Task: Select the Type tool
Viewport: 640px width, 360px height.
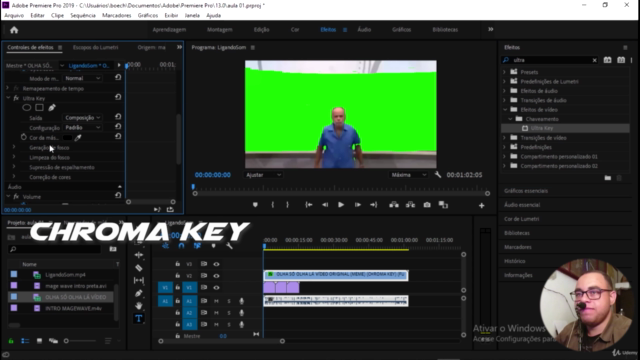Action: tap(139, 318)
